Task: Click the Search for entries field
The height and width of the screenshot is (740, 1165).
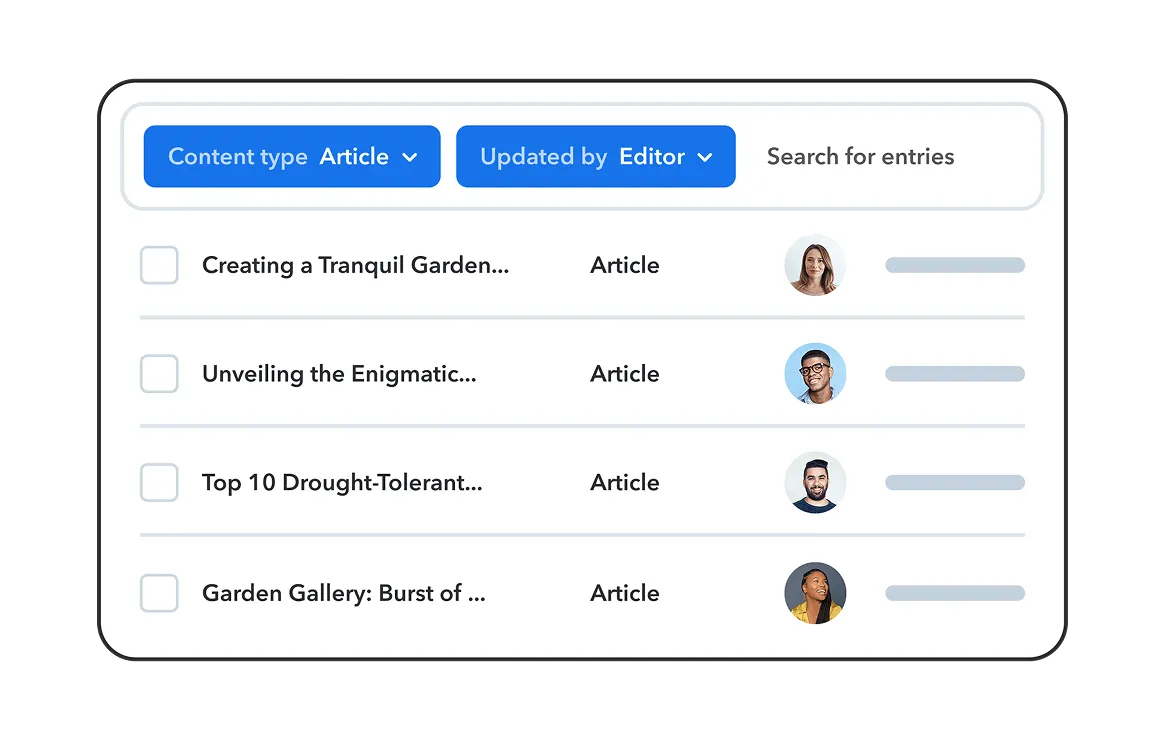Action: coord(860,156)
